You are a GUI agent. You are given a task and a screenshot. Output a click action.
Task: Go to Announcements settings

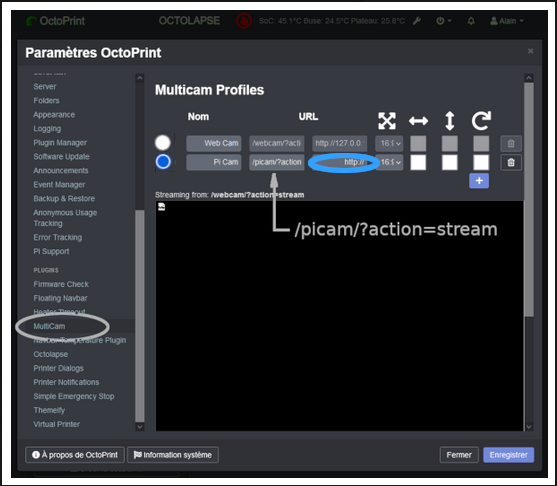click(x=61, y=171)
